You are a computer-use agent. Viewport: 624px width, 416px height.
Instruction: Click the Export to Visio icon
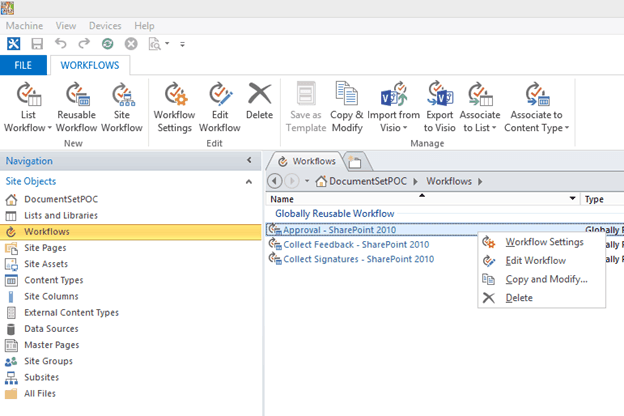[439, 97]
